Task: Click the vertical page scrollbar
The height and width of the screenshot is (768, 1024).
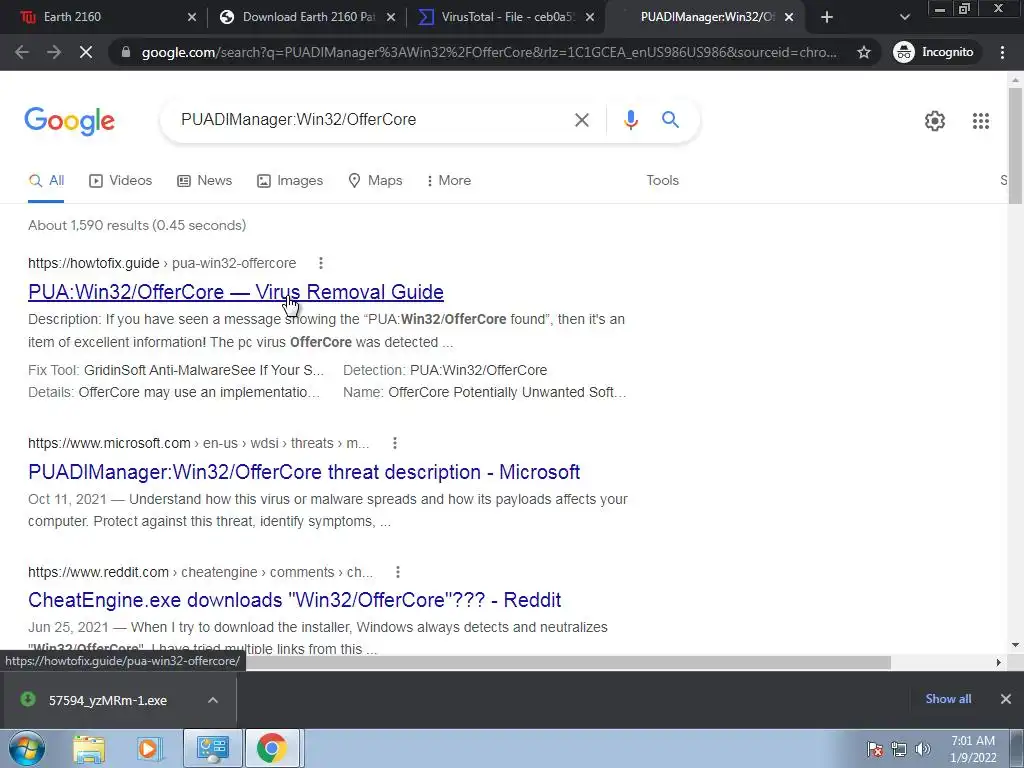Action: [1015, 146]
